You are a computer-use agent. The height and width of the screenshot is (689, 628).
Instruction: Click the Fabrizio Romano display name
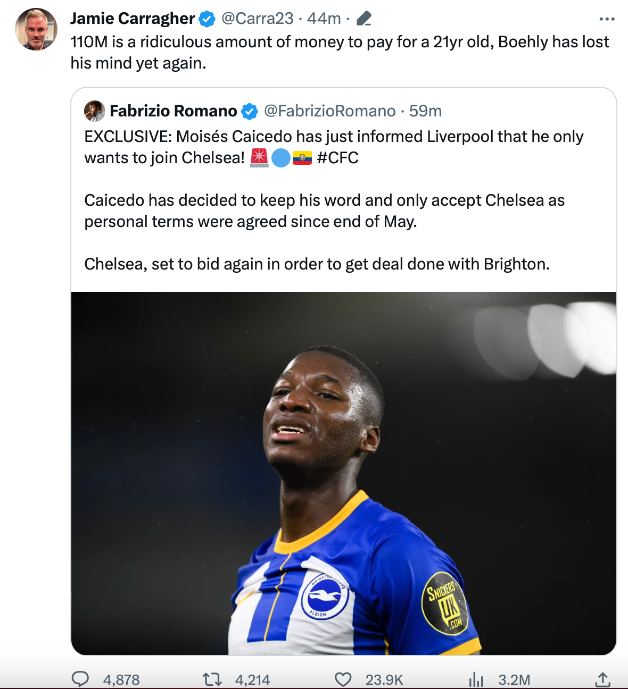click(173, 110)
